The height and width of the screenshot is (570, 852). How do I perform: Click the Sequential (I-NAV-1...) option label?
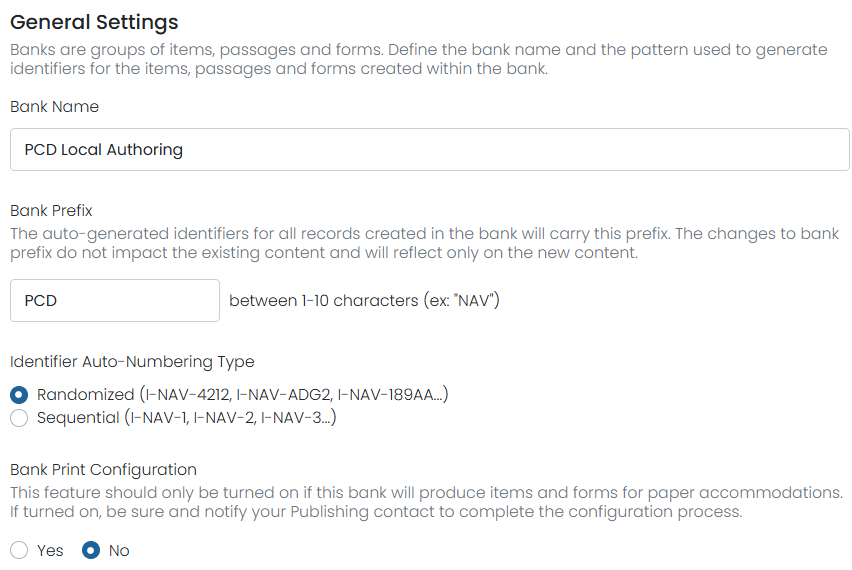coord(186,418)
